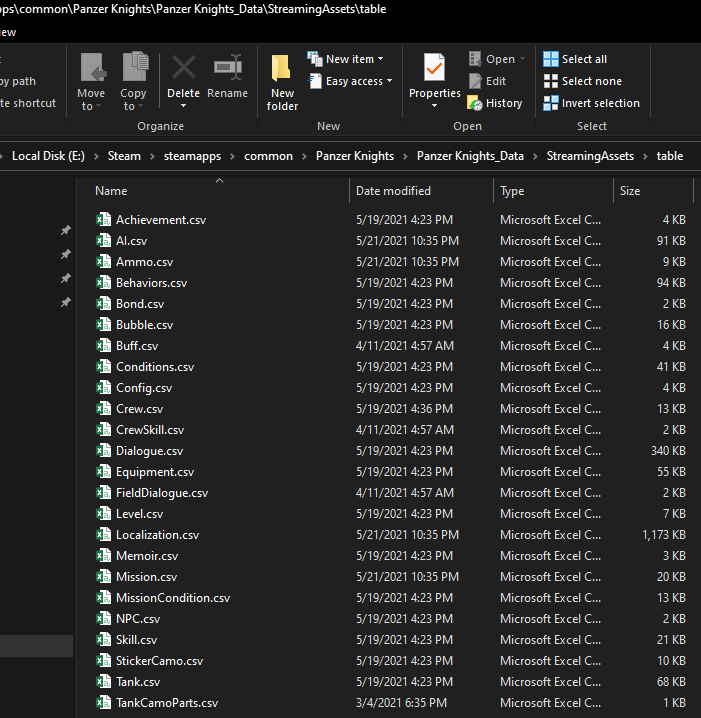Image resolution: width=701 pixels, height=718 pixels.
Task: Open Properties with the checkmark icon
Action: 434,69
